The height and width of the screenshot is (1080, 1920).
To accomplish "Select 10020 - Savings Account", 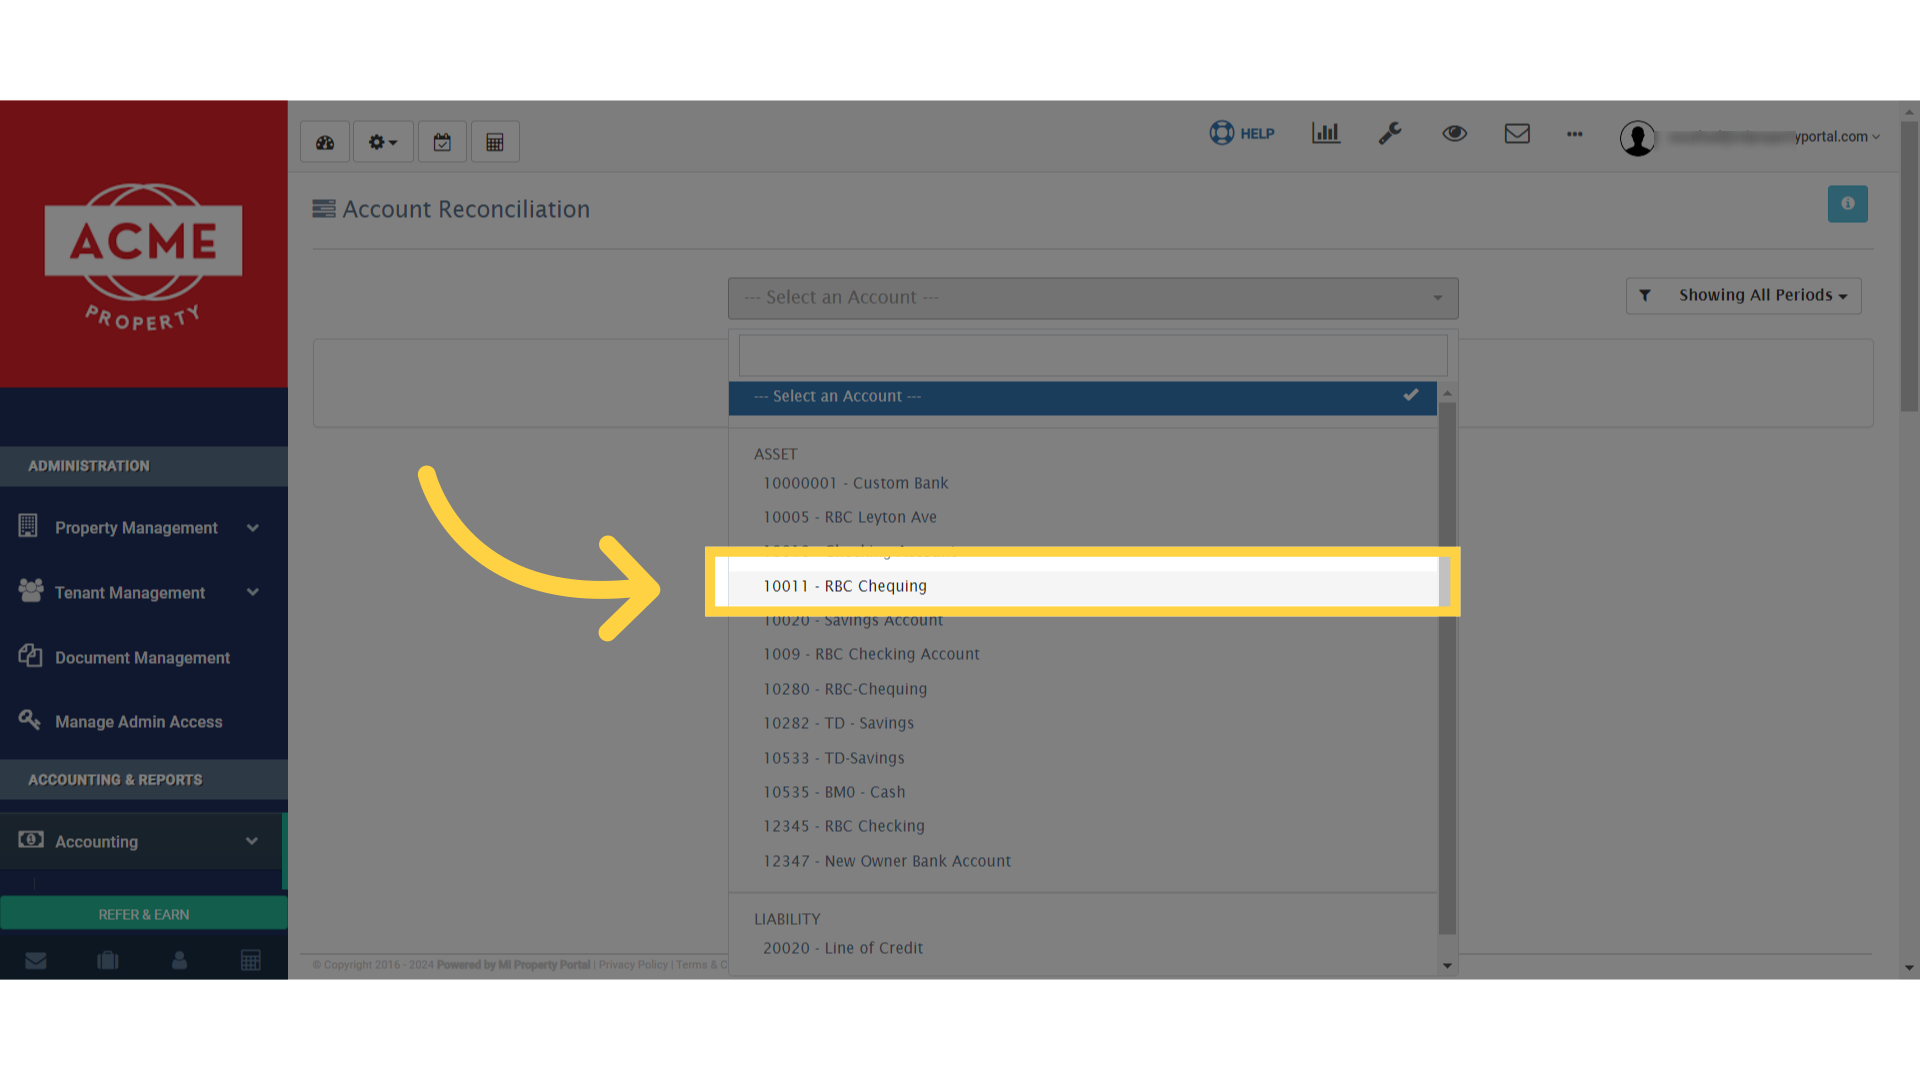I will tap(1083, 621).
